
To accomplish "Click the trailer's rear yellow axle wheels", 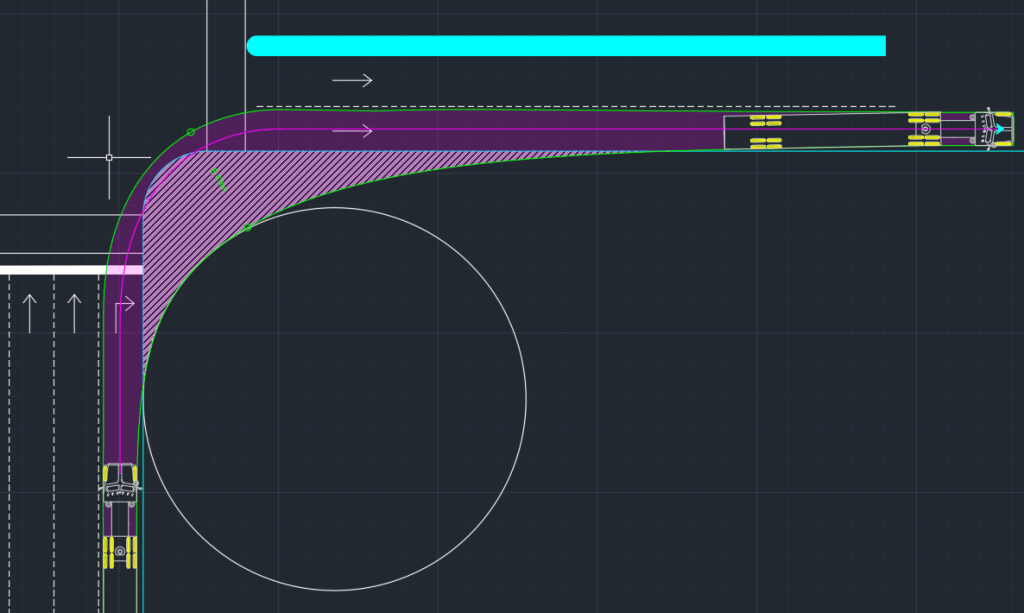I will [x=765, y=131].
